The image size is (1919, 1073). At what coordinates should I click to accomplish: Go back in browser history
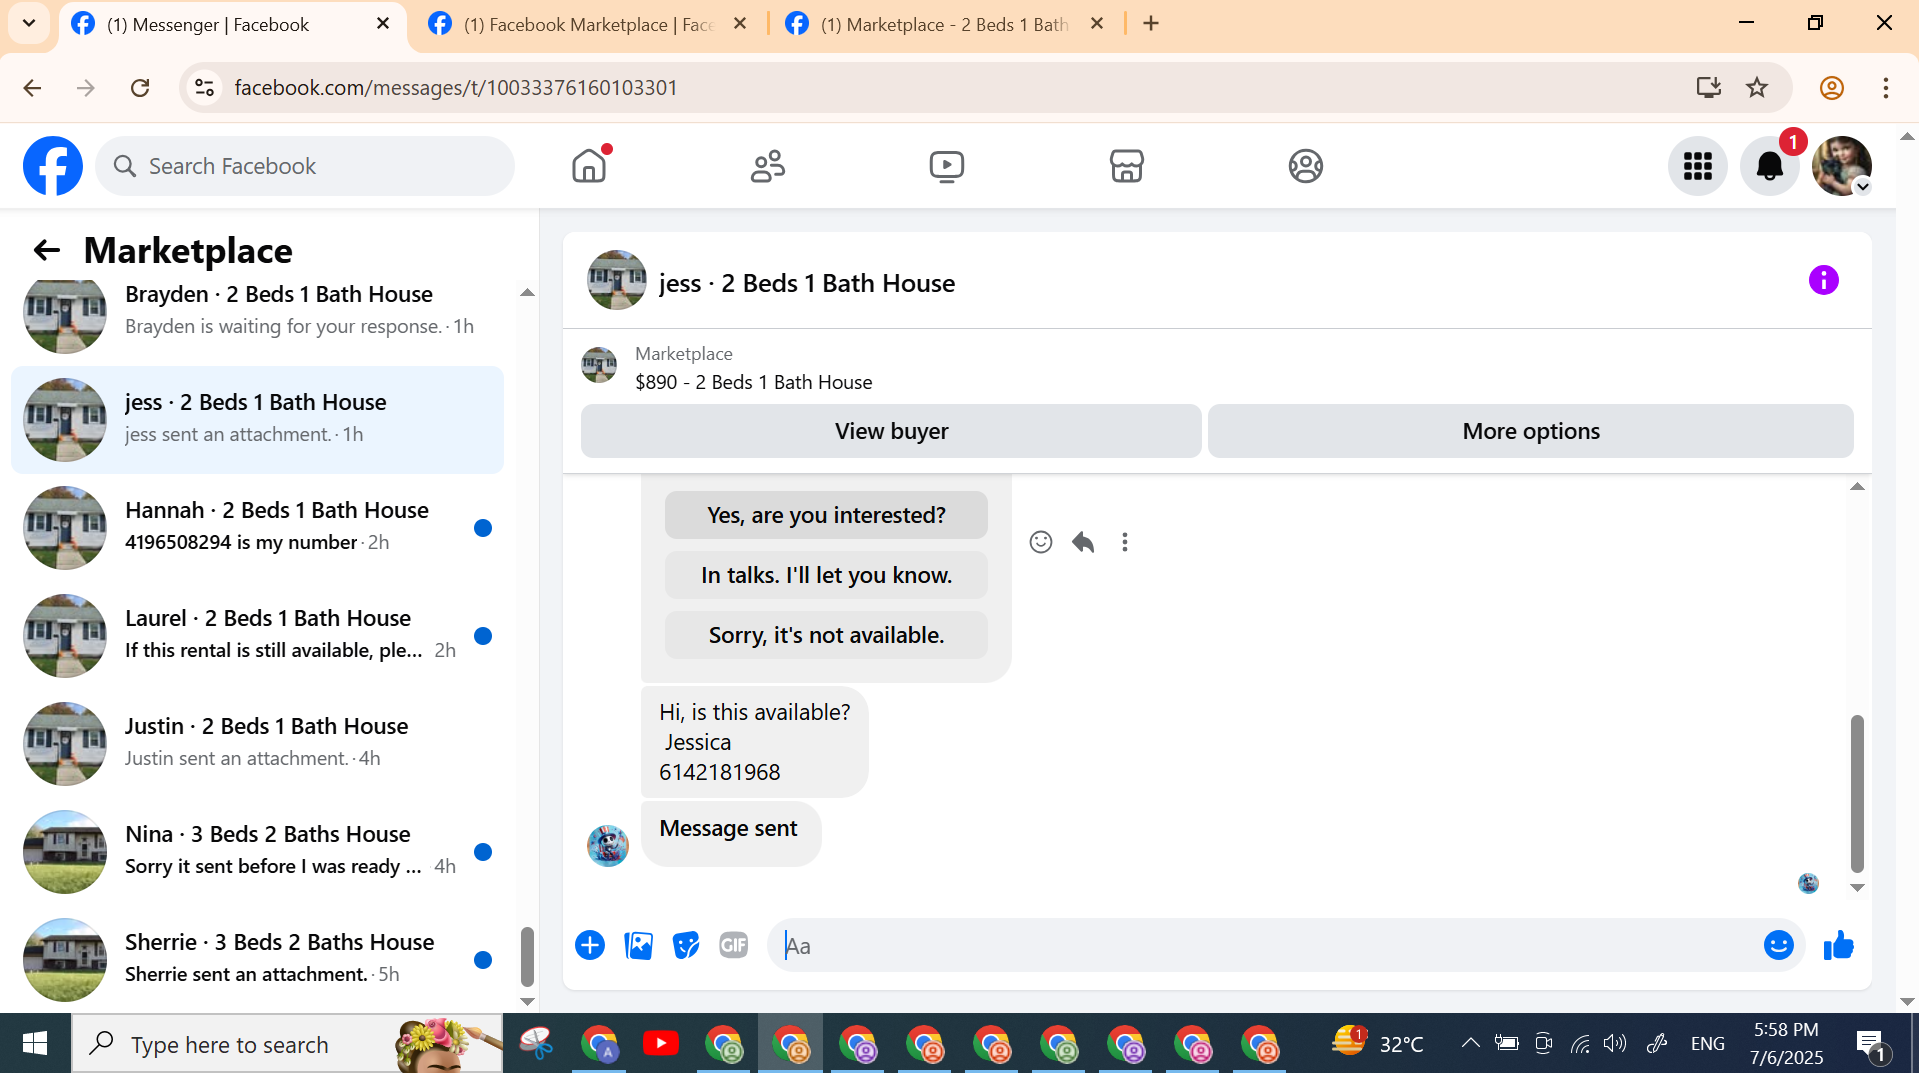[x=32, y=88]
